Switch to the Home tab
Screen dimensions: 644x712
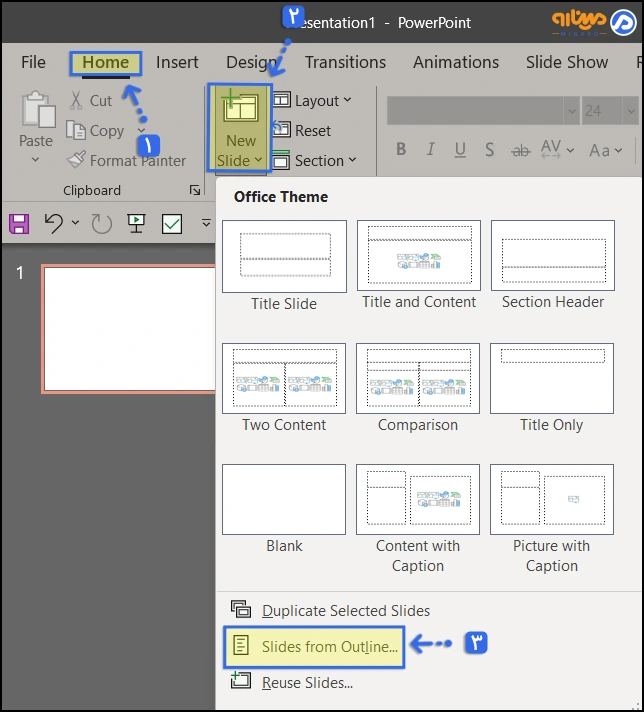point(106,62)
